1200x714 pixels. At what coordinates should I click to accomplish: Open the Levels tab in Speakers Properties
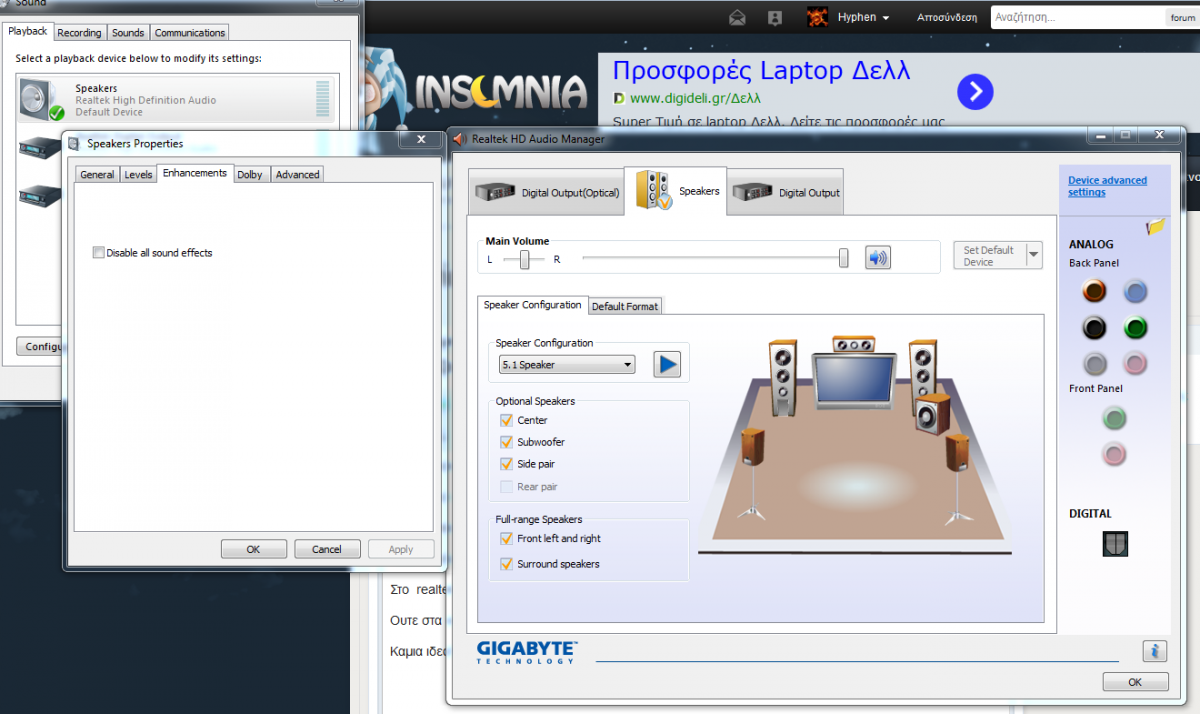(138, 174)
